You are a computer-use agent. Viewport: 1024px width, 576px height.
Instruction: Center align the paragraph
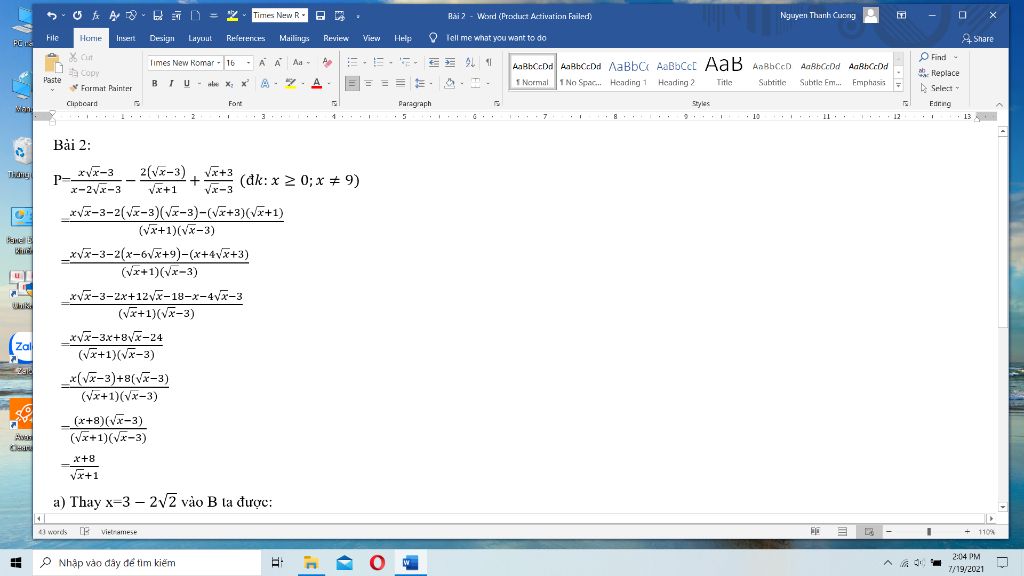pyautogui.click(x=368, y=84)
